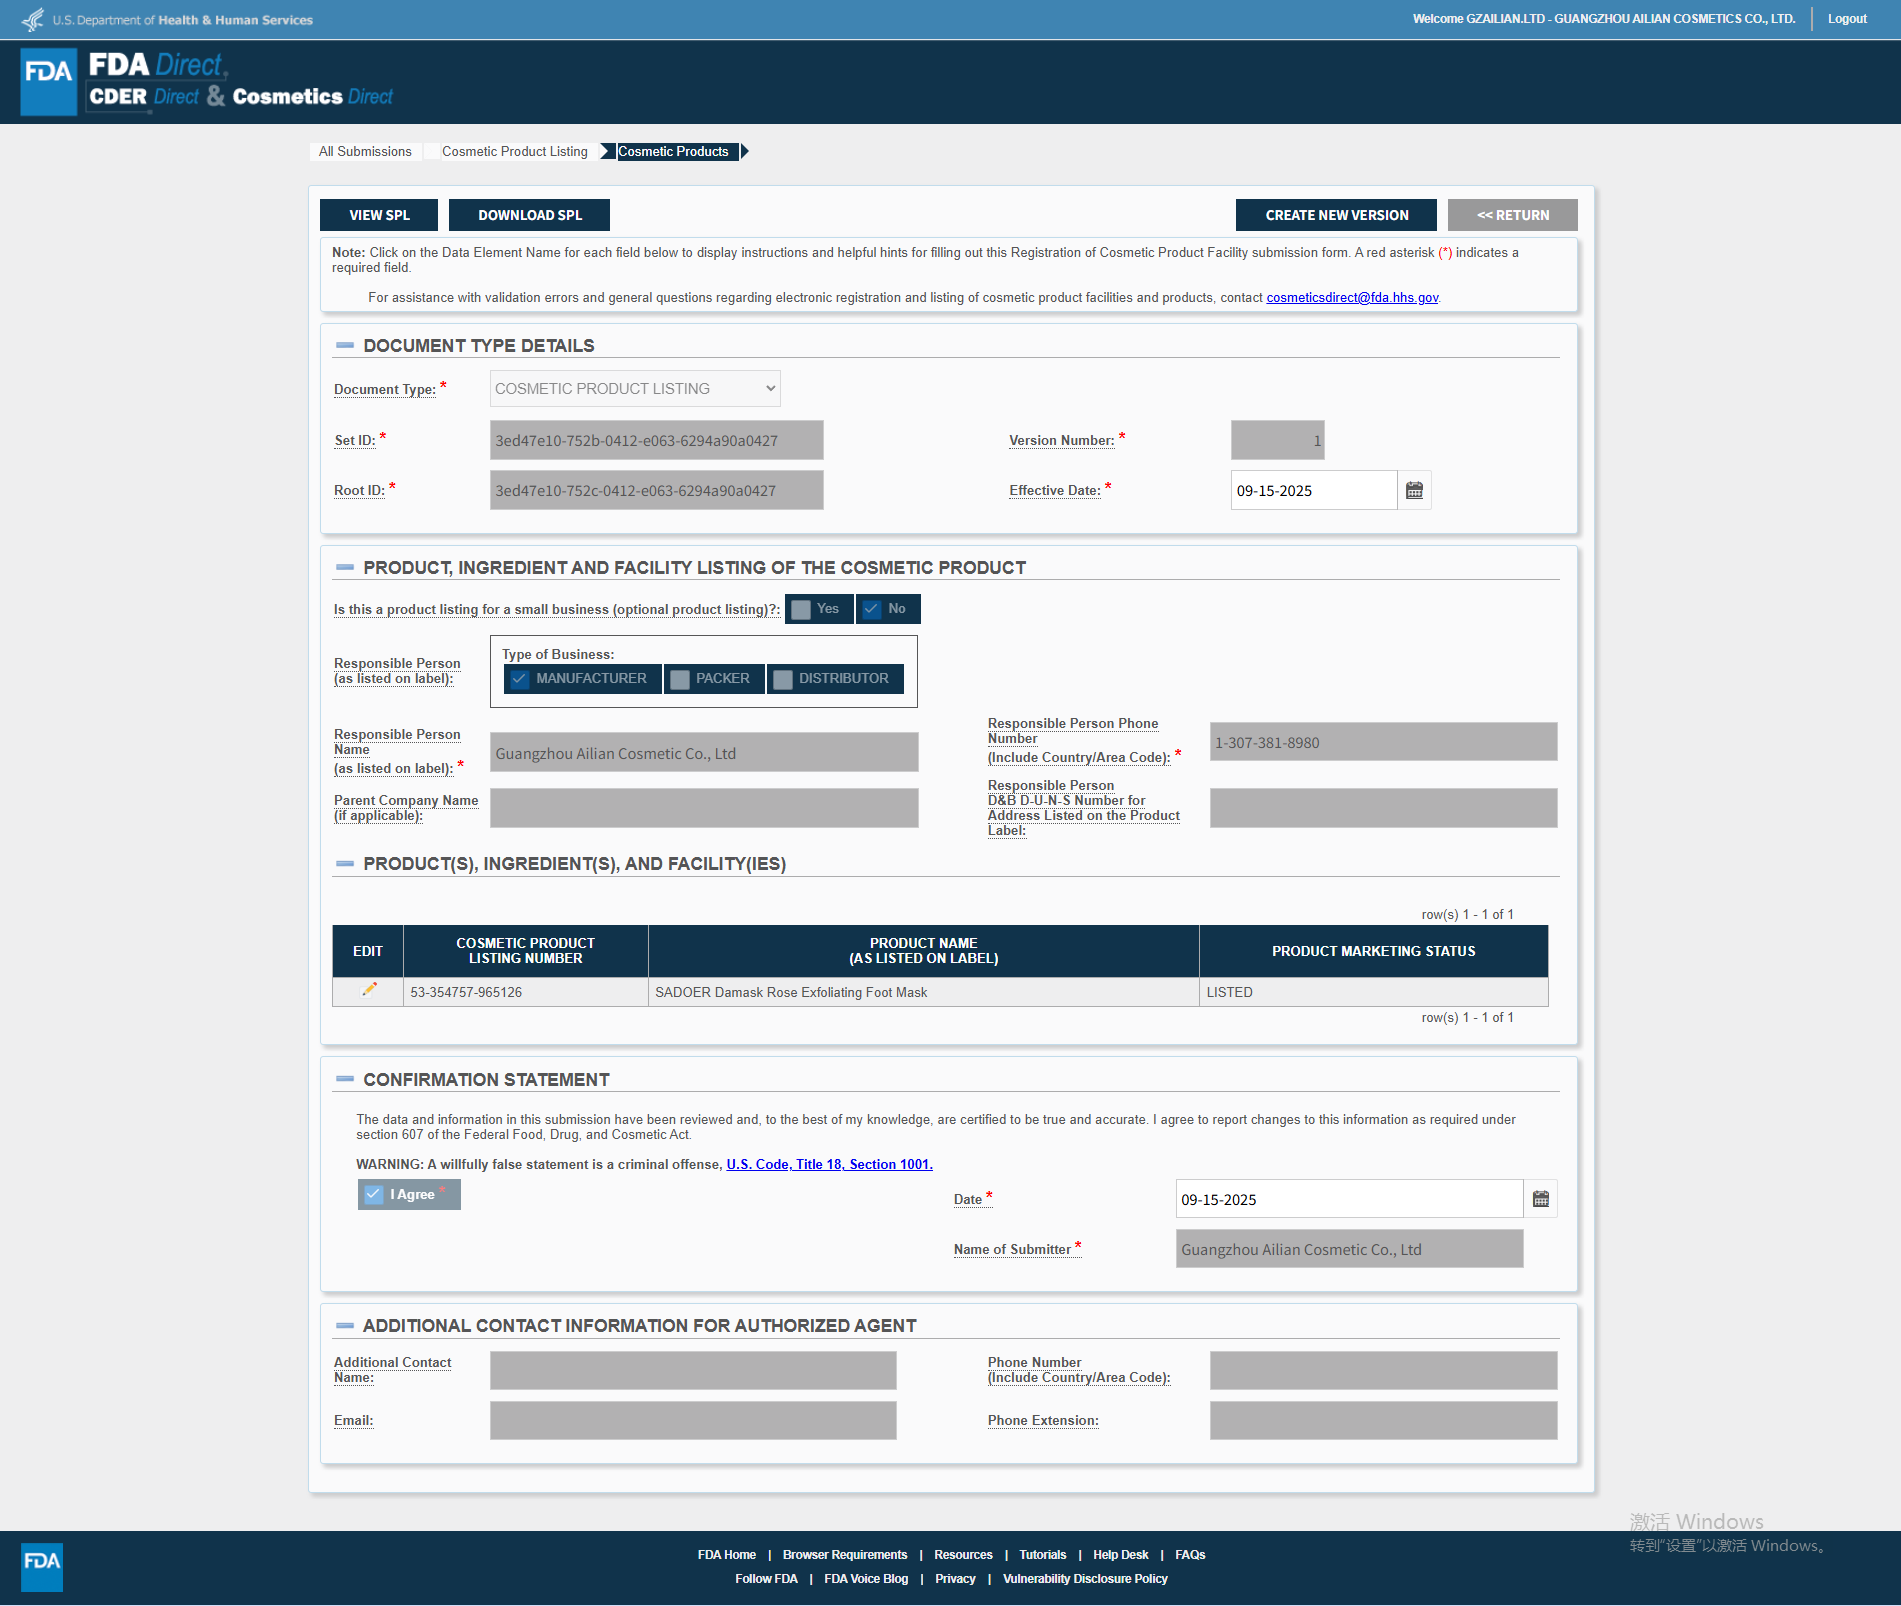Image resolution: width=1901 pixels, height=1606 pixels.
Task: Collapse the Confirmation Statement section
Action: [x=345, y=1080]
